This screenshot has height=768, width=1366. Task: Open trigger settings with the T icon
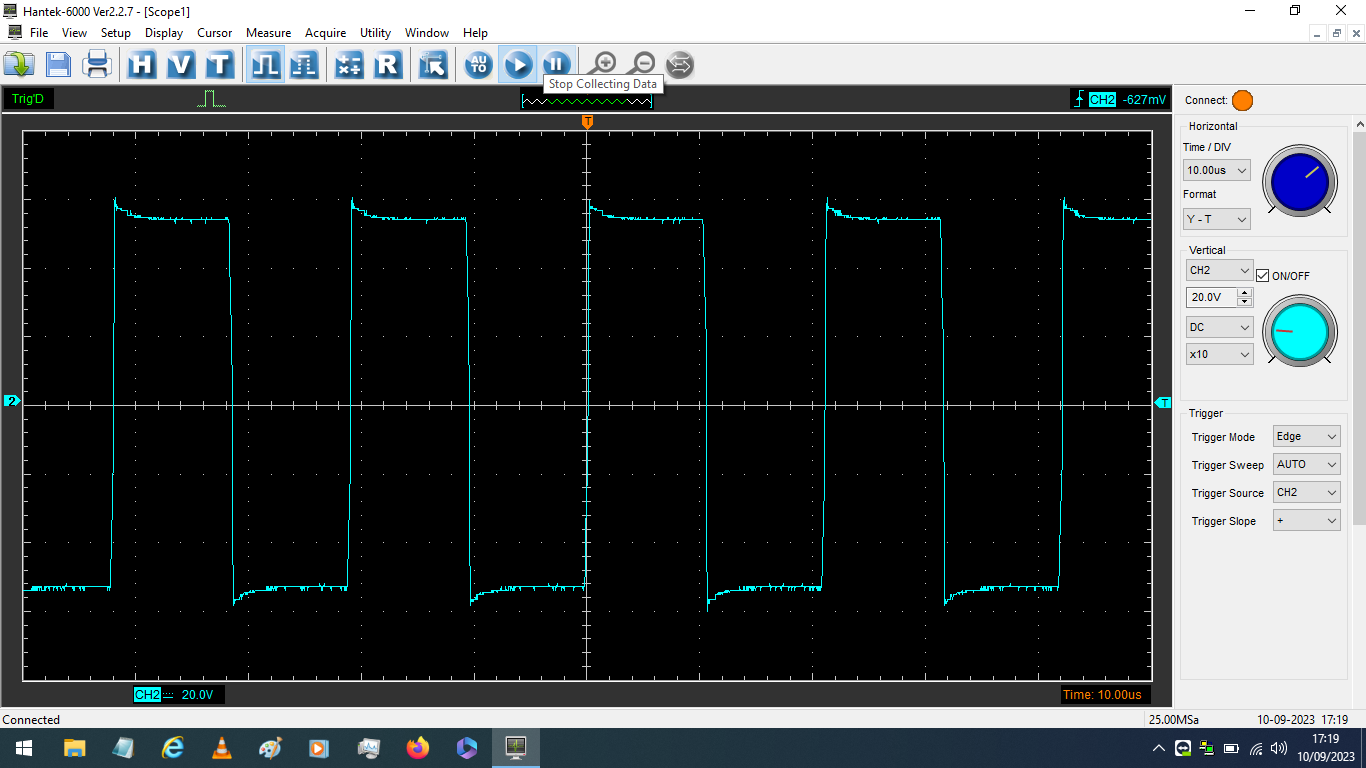219,65
